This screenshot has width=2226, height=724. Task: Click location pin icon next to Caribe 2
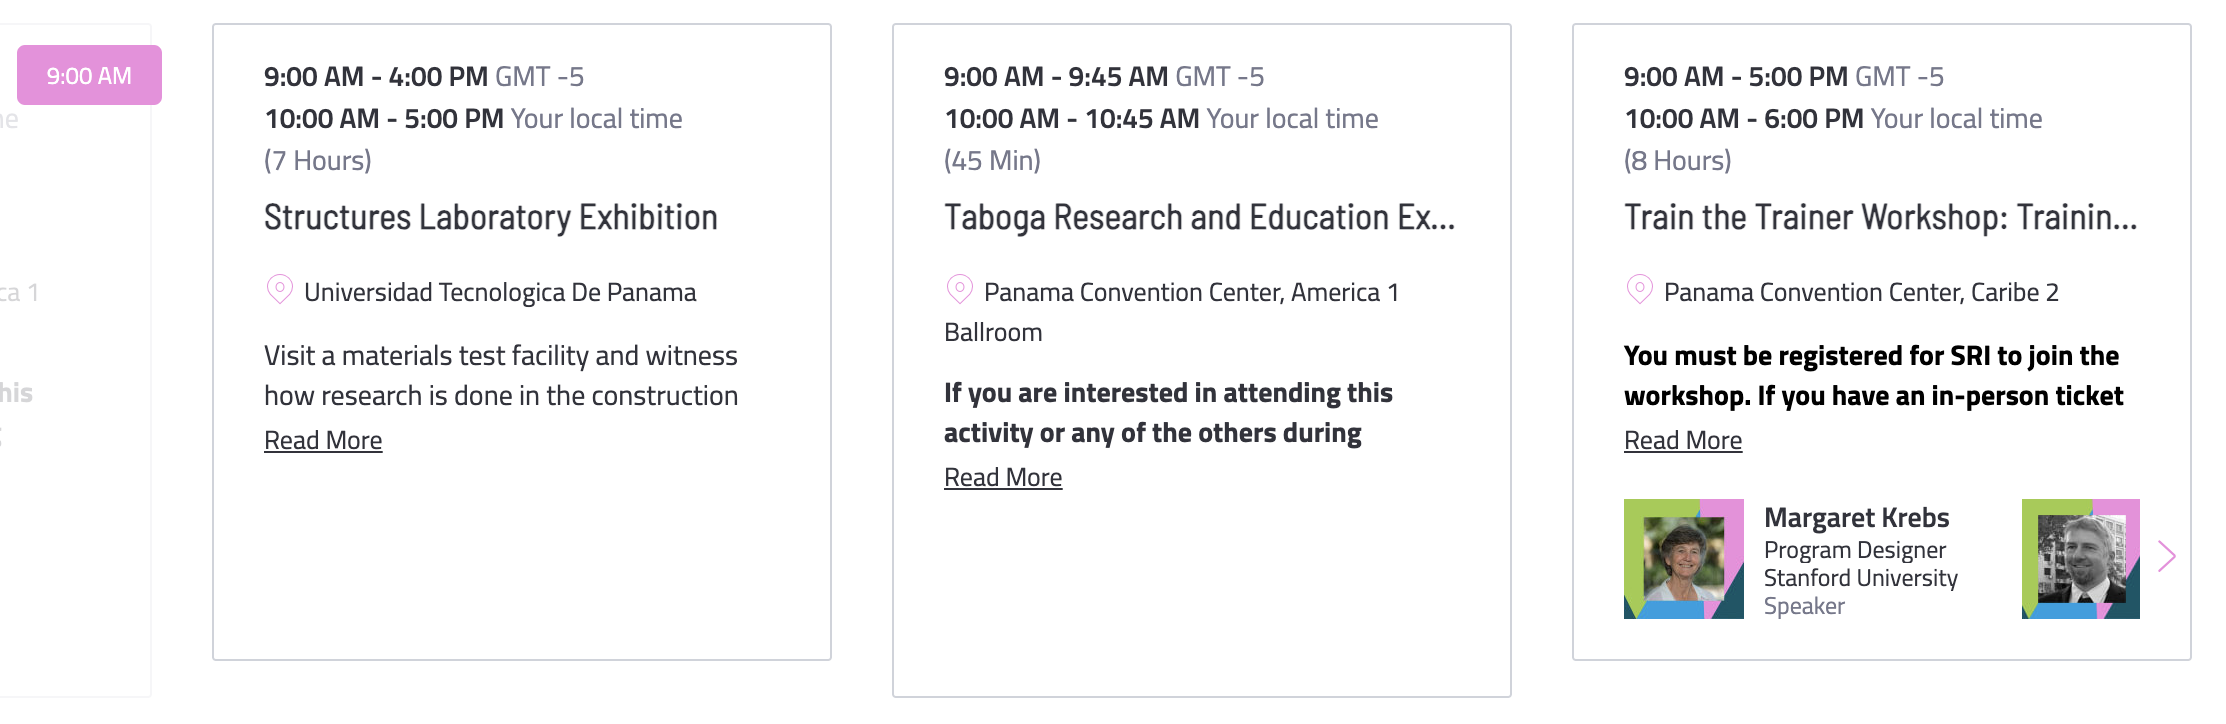[1639, 290]
